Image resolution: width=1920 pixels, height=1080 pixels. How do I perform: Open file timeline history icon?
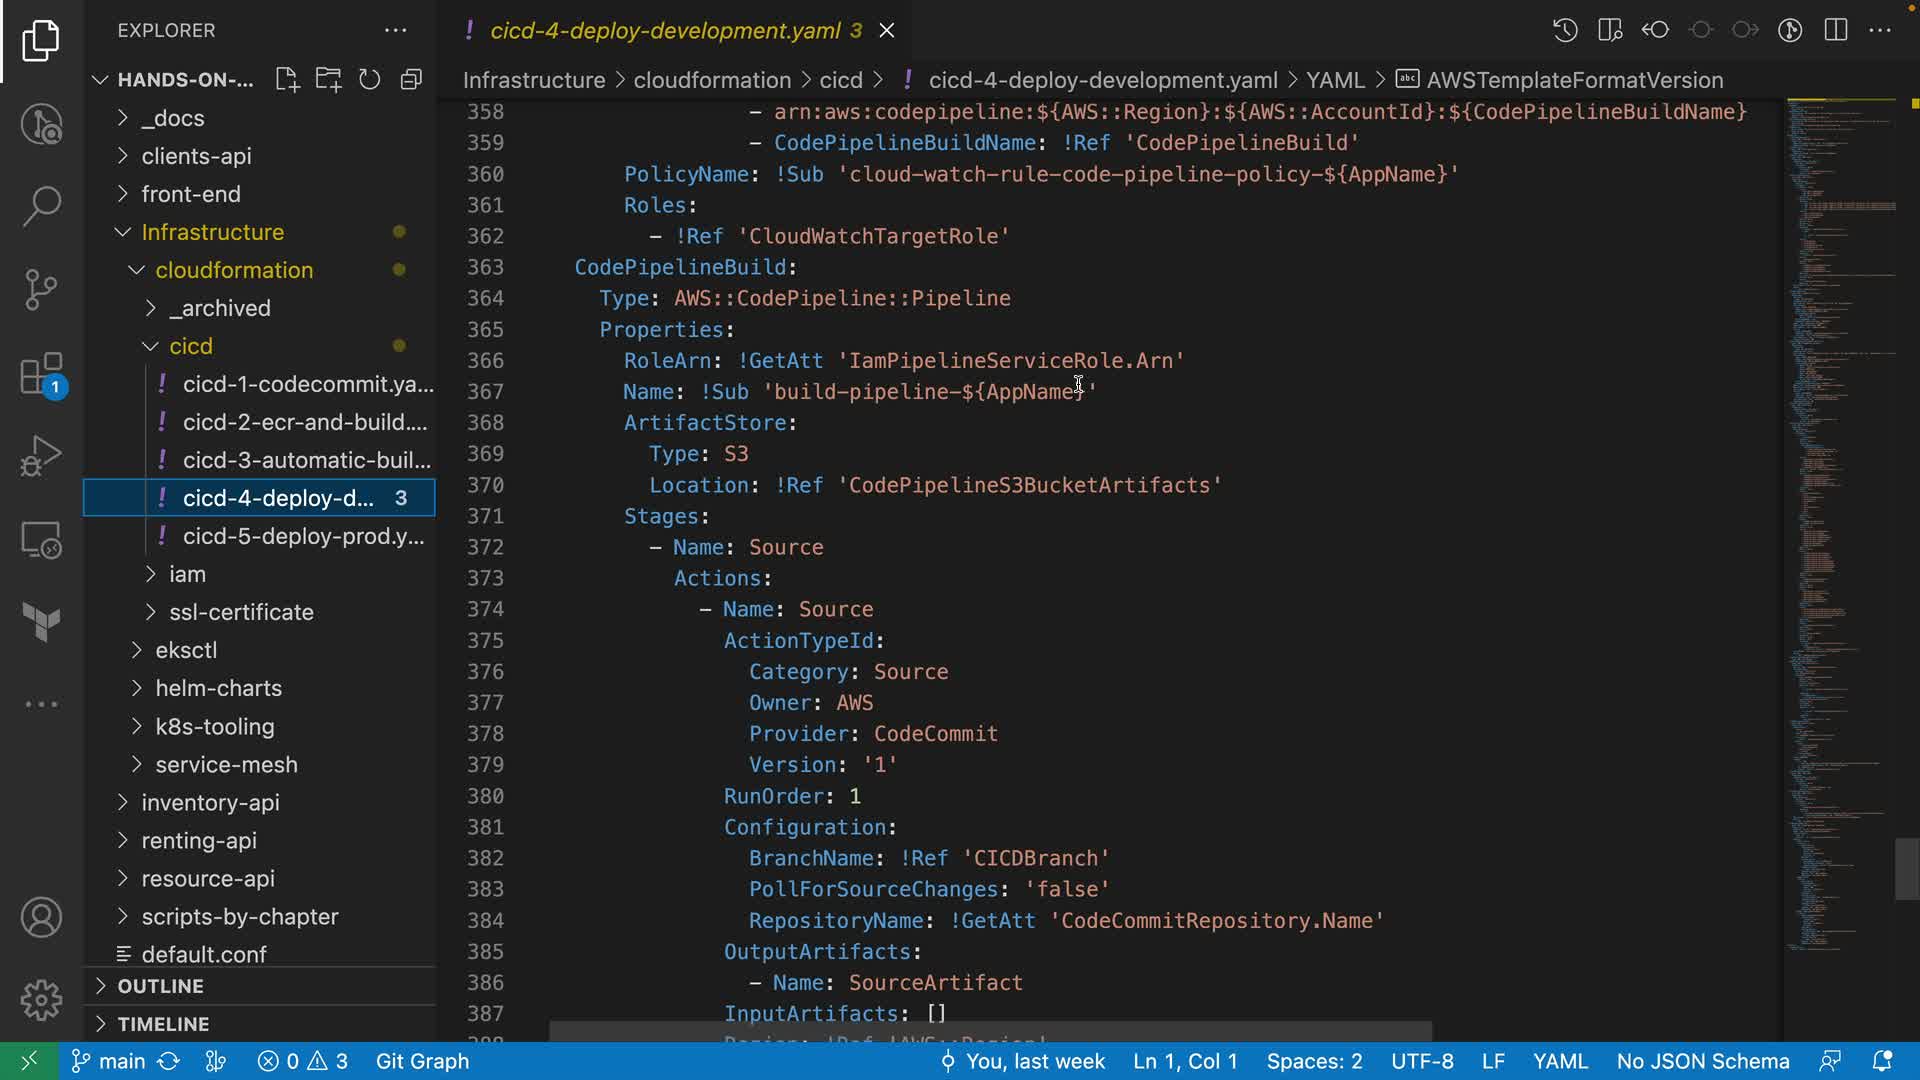coord(1565,30)
